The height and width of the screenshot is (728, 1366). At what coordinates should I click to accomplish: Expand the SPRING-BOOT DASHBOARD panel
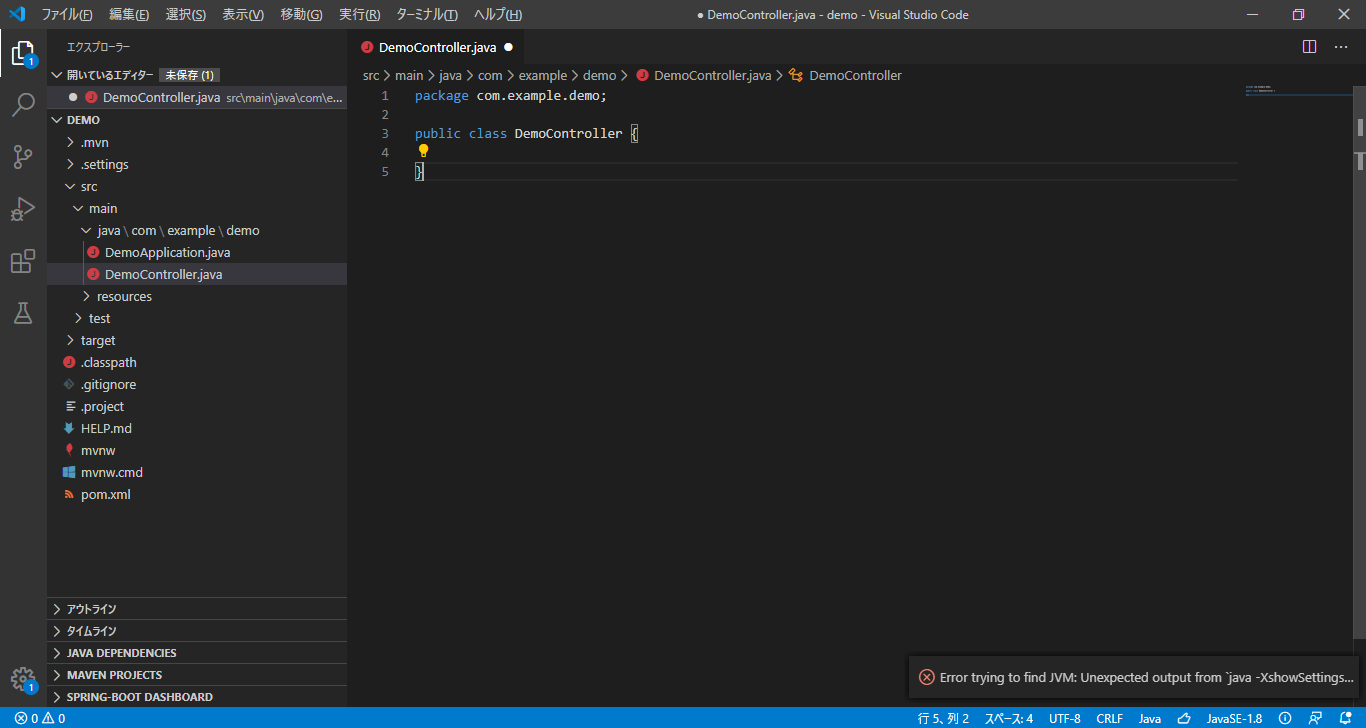pyautogui.click(x=197, y=697)
